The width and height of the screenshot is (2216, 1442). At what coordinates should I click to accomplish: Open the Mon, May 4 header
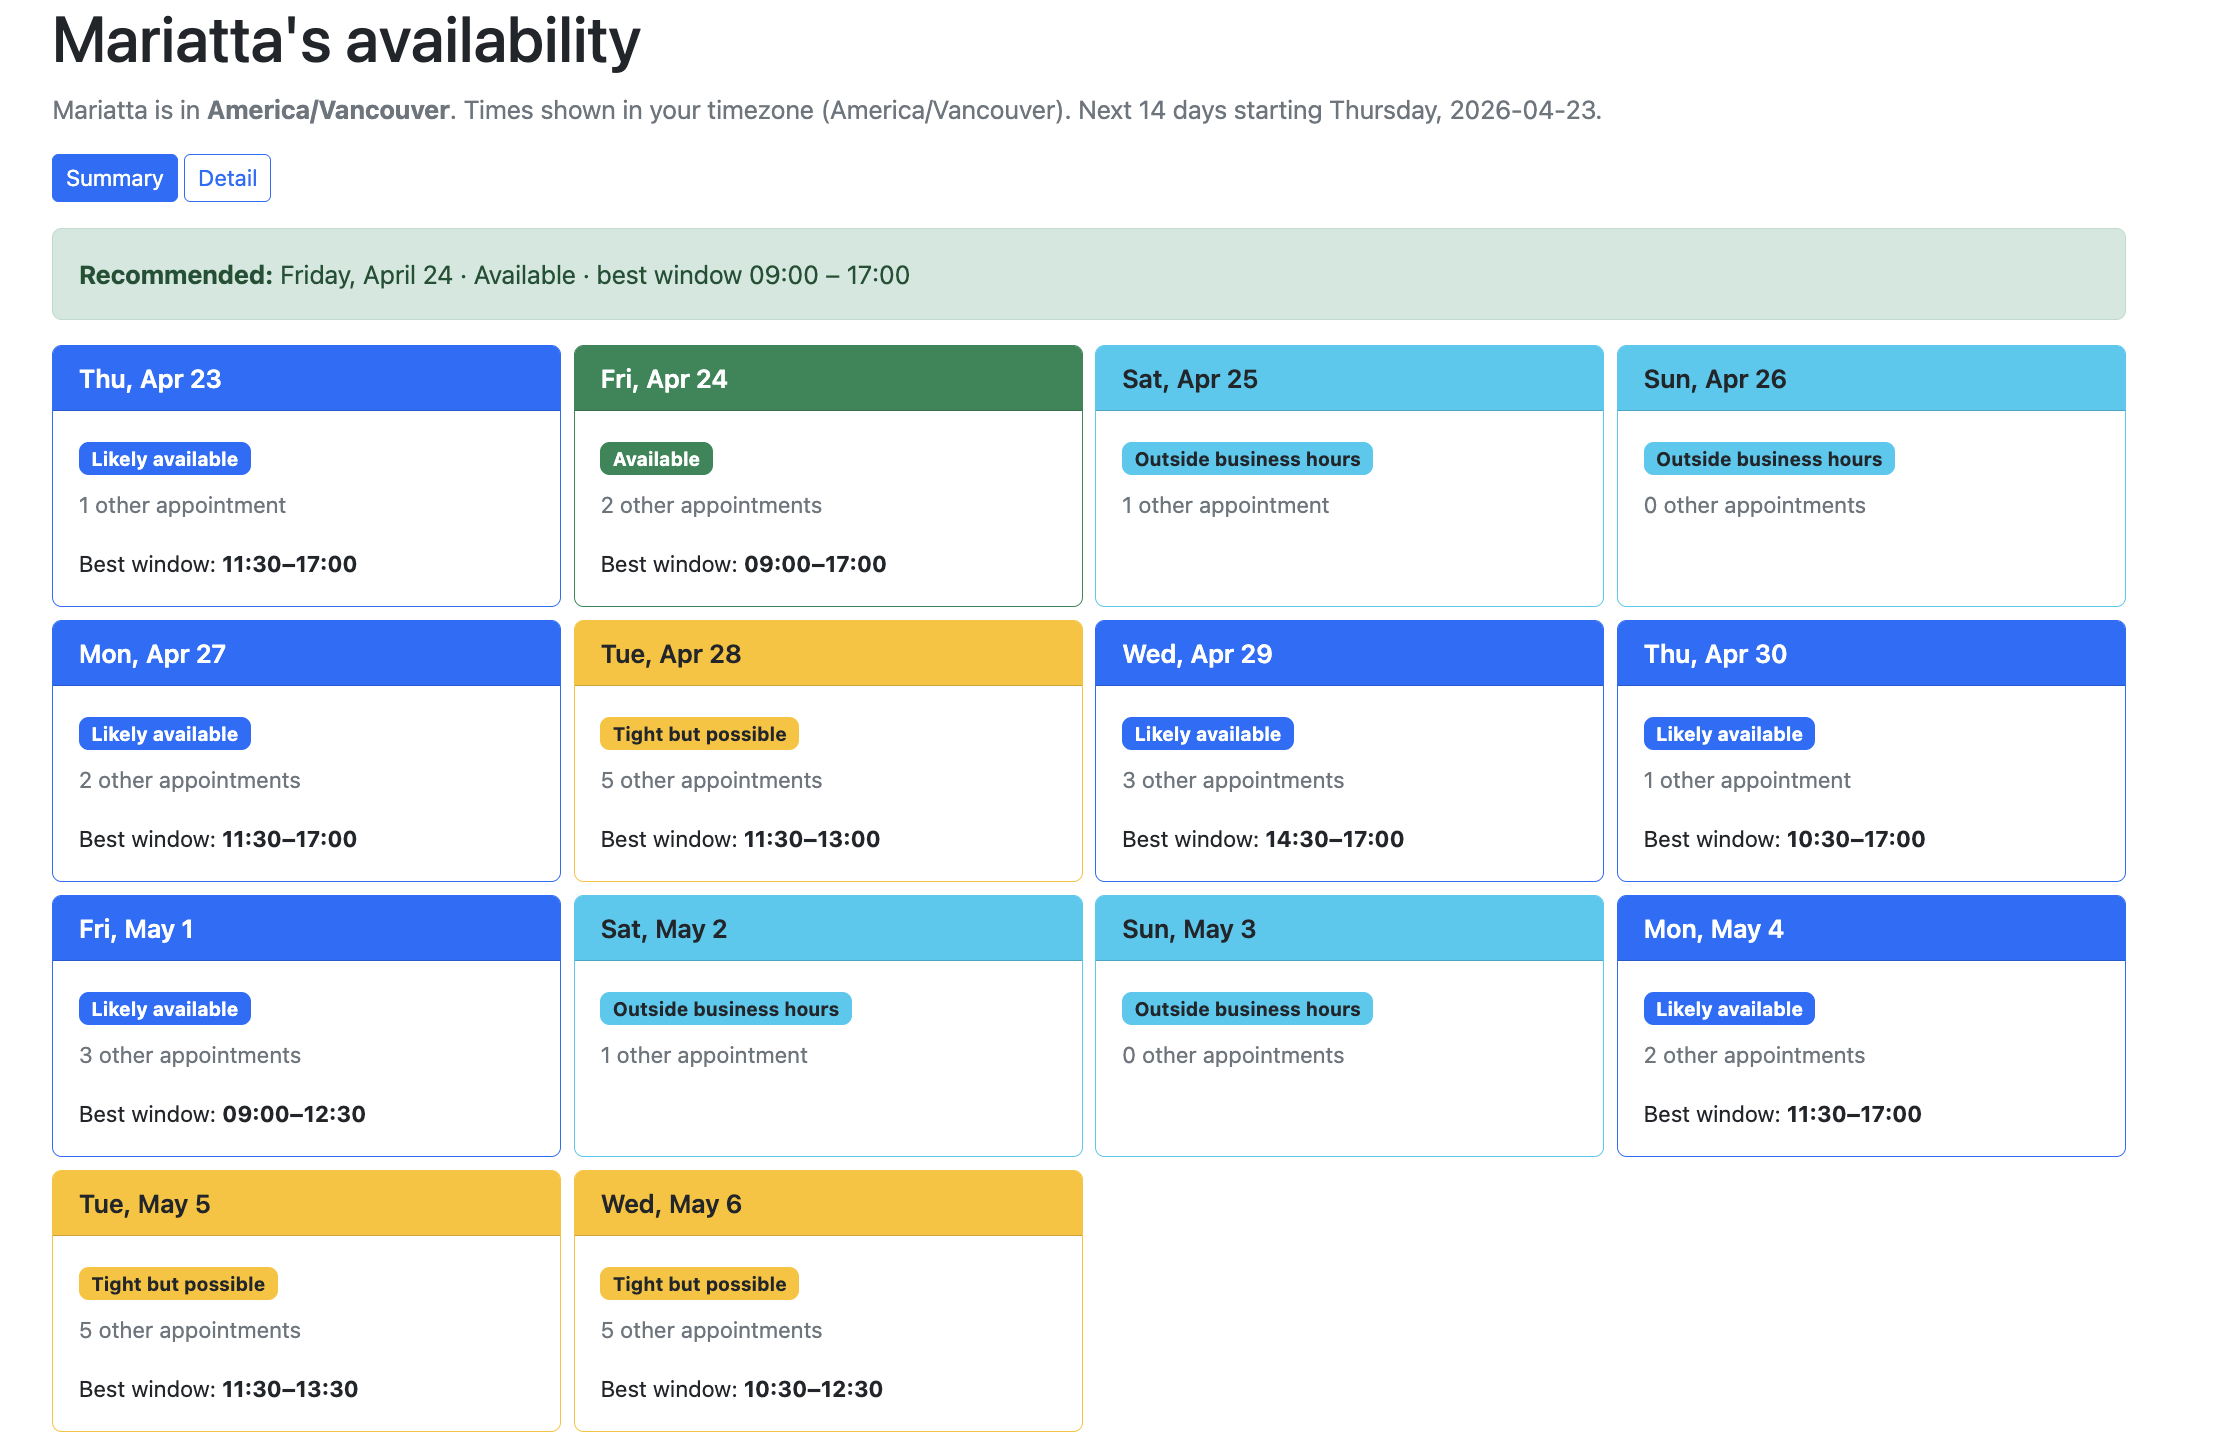1870,929
